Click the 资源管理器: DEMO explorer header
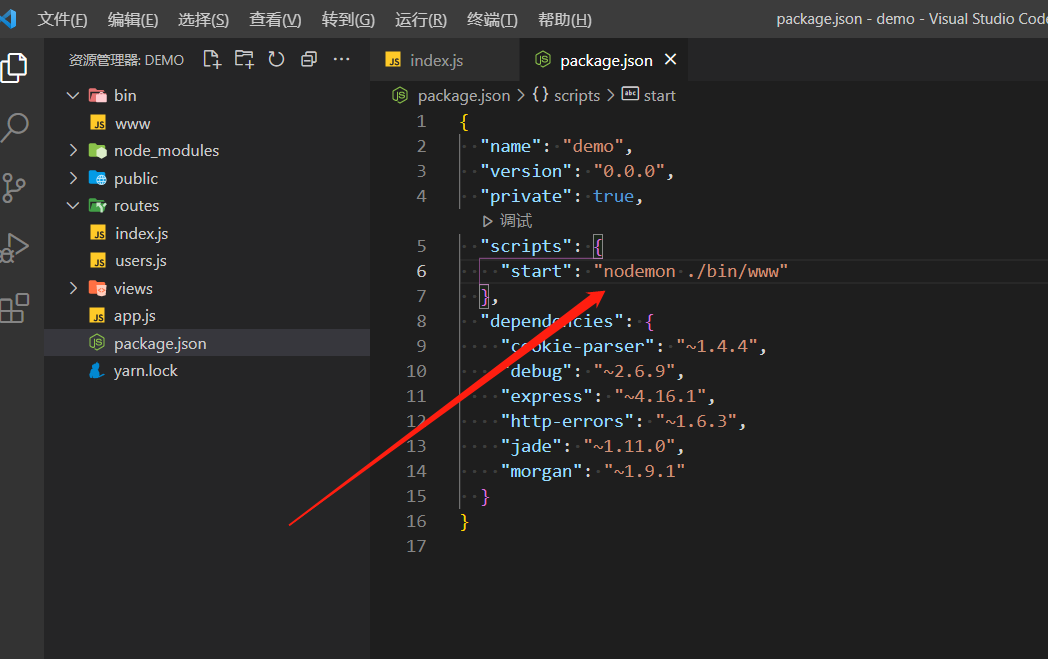The image size is (1048, 659). tap(126, 60)
